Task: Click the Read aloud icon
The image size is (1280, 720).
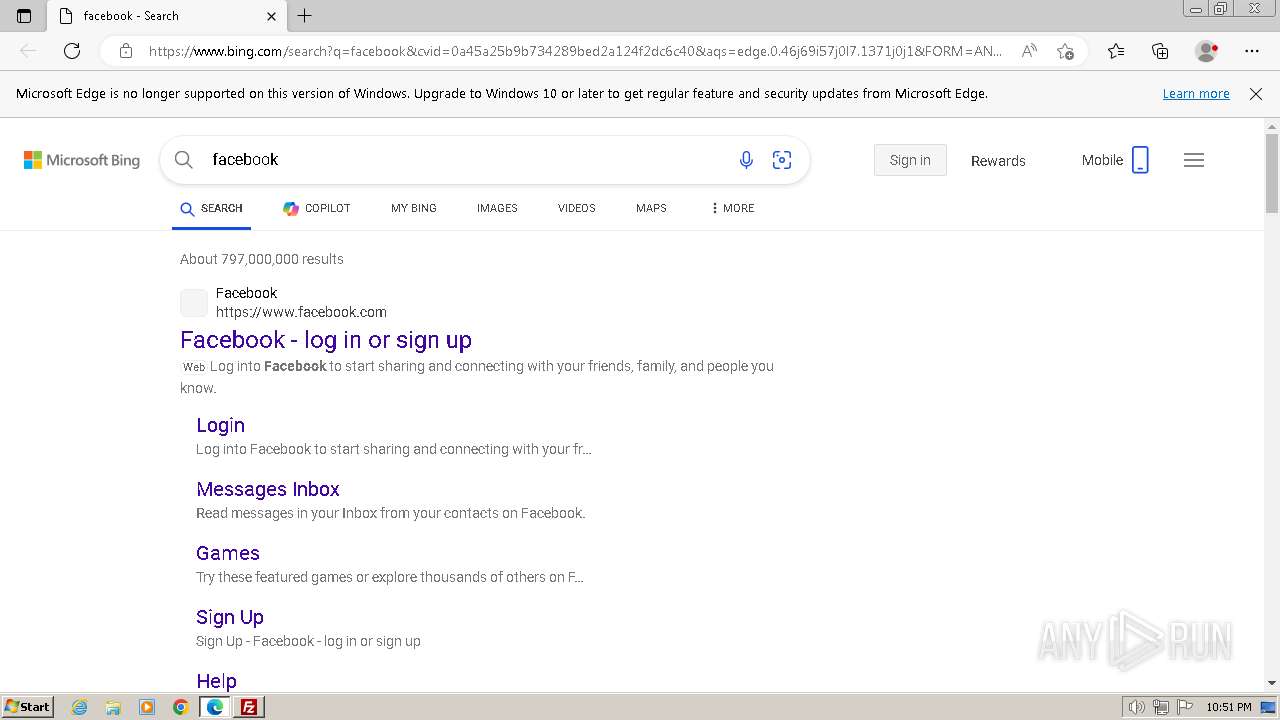Action: pyautogui.click(x=1028, y=51)
